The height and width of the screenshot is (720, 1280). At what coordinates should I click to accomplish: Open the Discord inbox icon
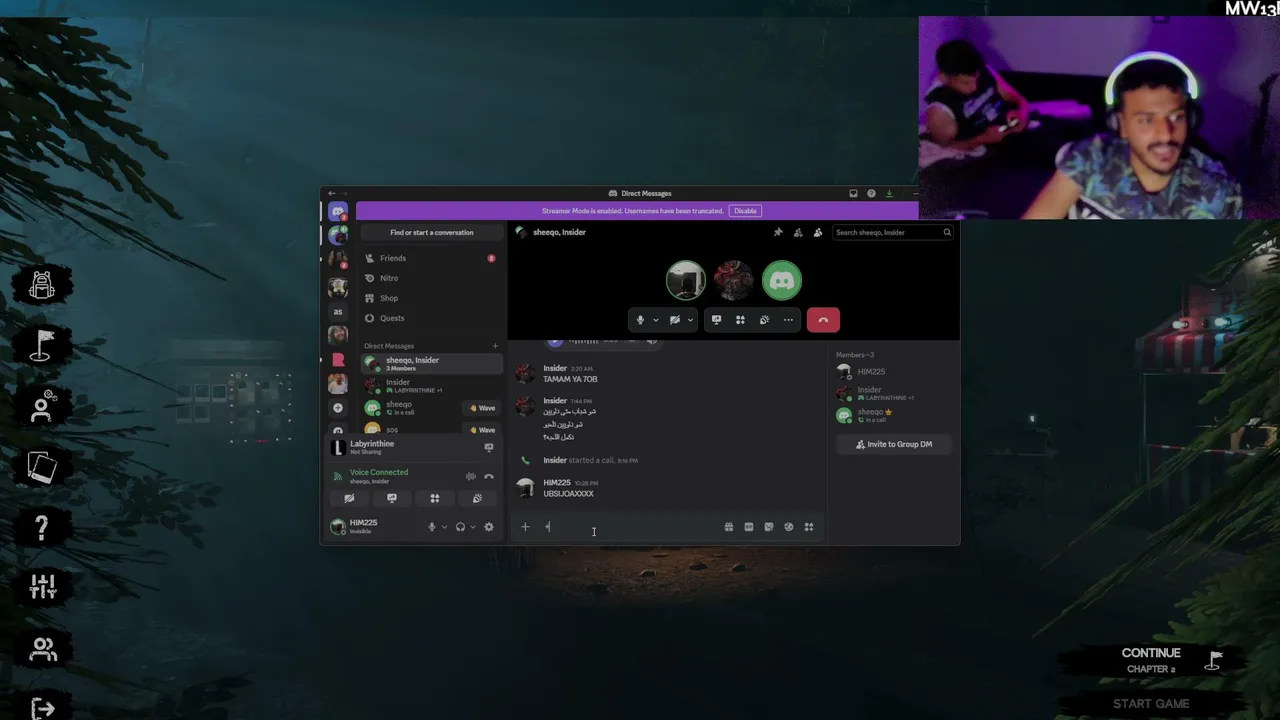(853, 193)
